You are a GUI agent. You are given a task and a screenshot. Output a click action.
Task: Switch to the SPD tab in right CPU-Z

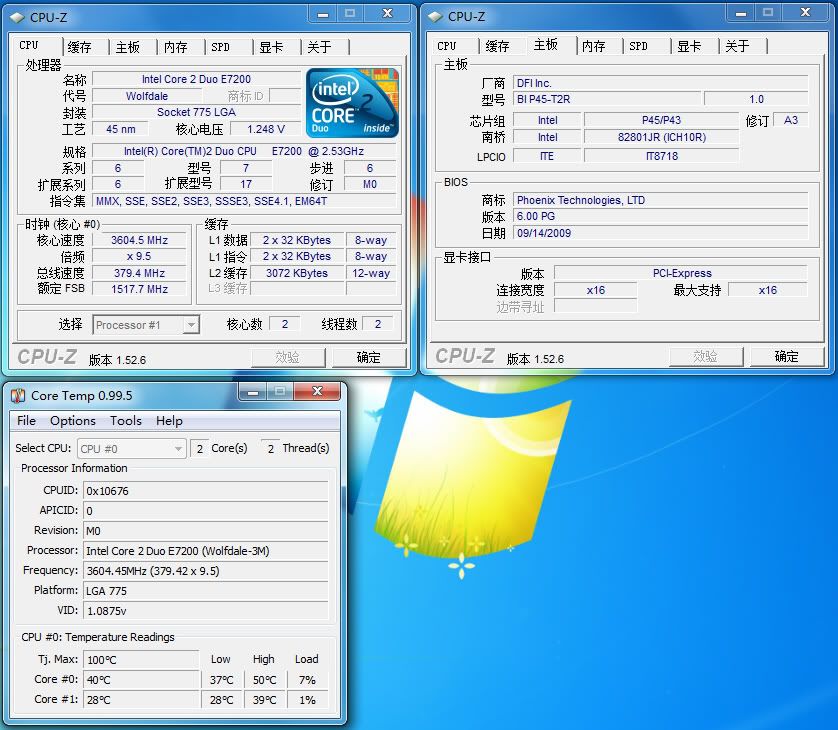pos(639,46)
